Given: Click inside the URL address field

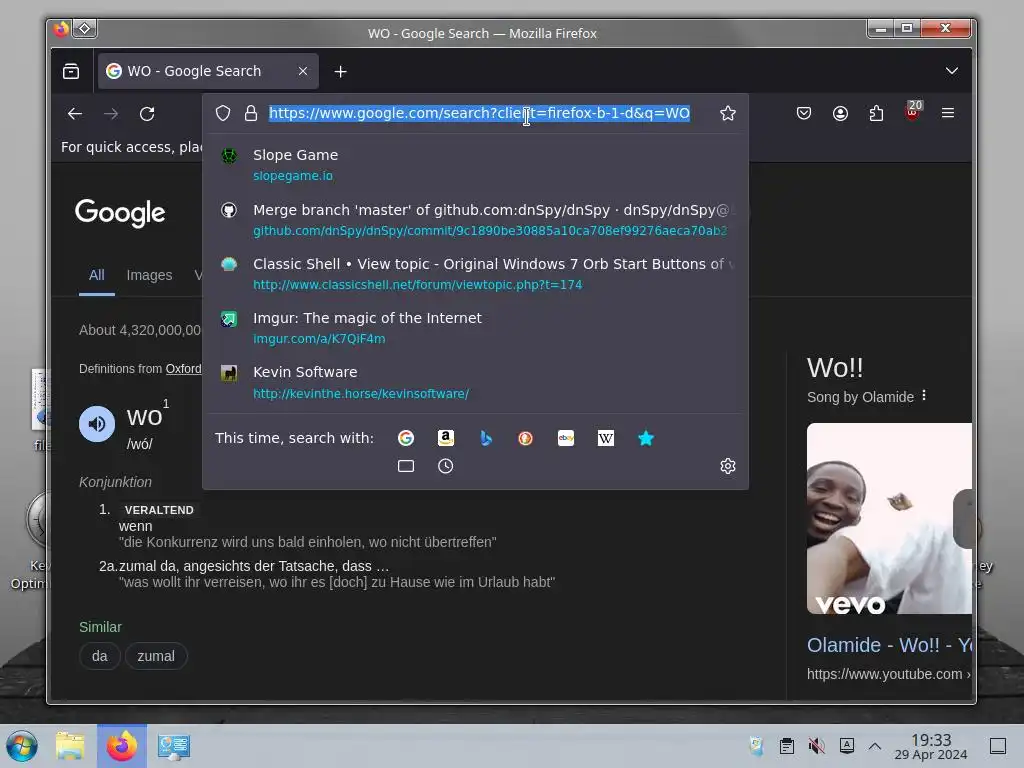Looking at the screenshot, I should 479,113.
